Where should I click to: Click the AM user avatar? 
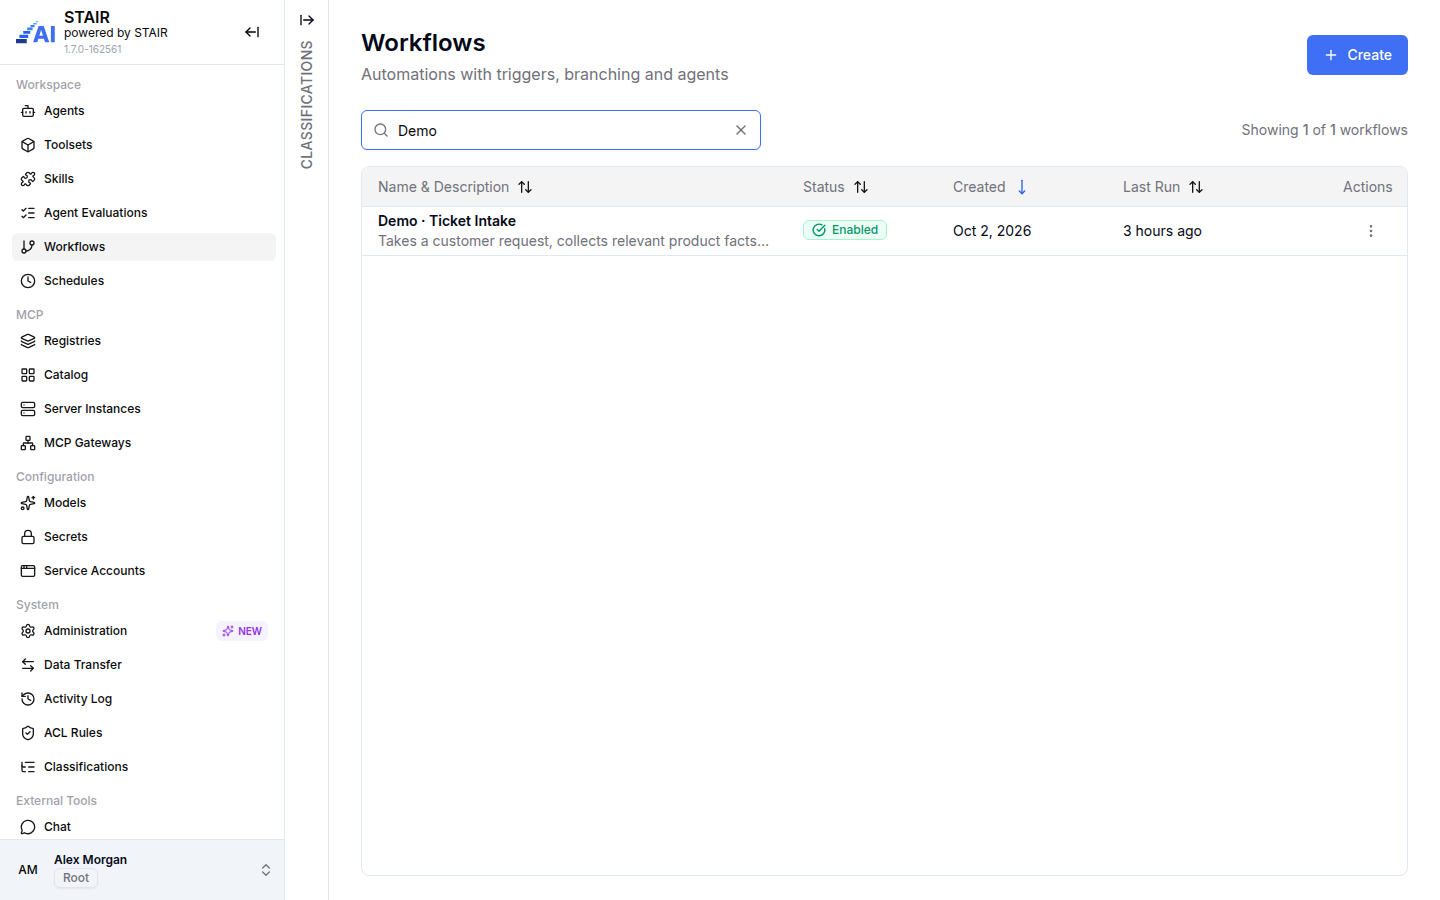(28, 870)
